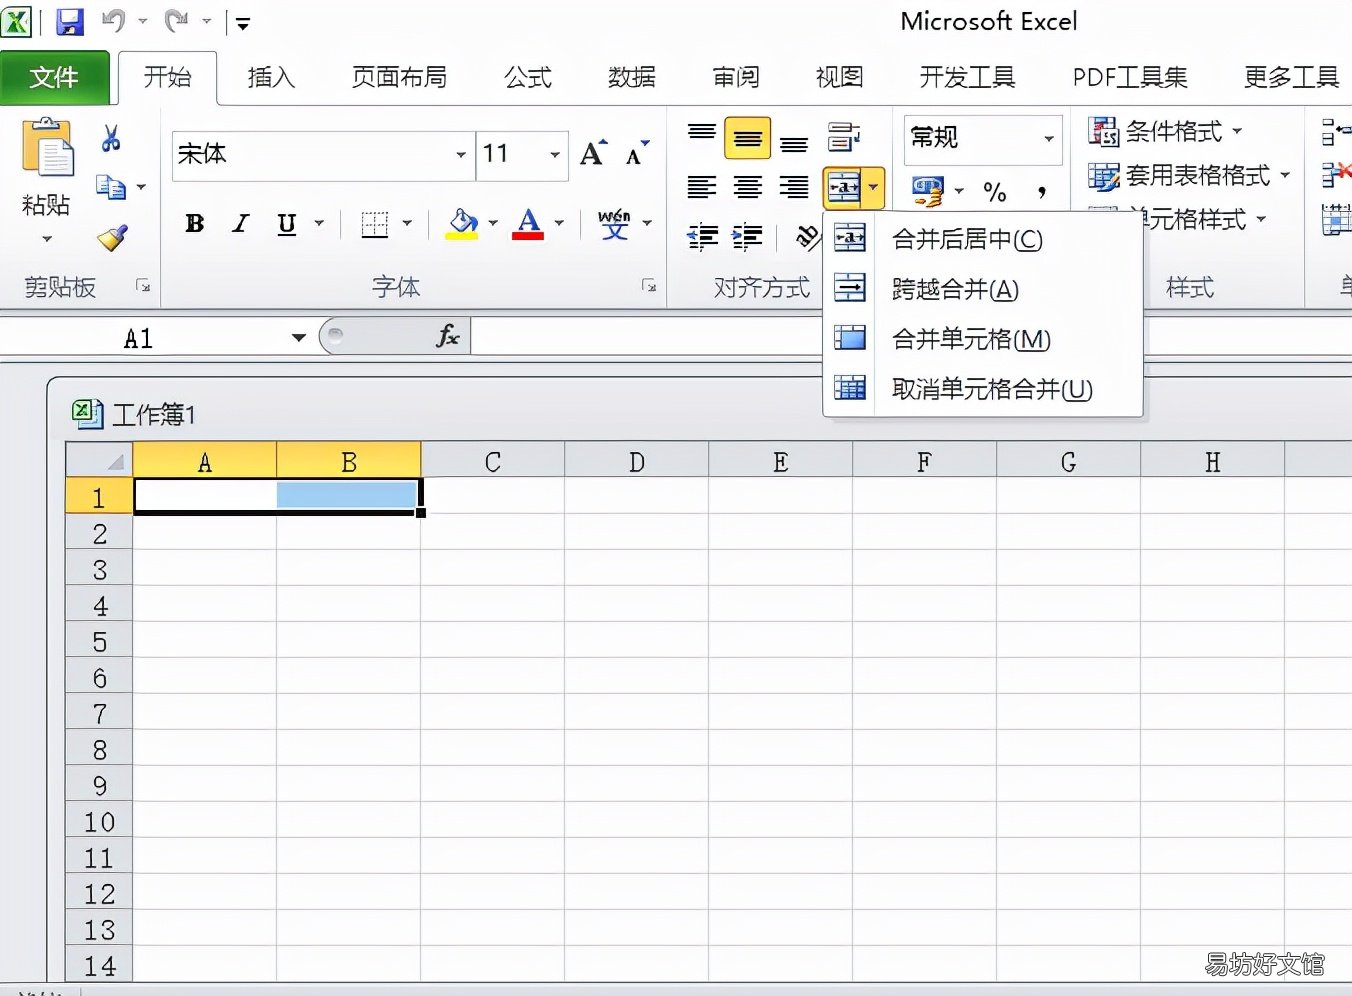Switch to the 开发工具 ribbon tab
Image resolution: width=1352 pixels, height=996 pixels.
click(x=967, y=77)
